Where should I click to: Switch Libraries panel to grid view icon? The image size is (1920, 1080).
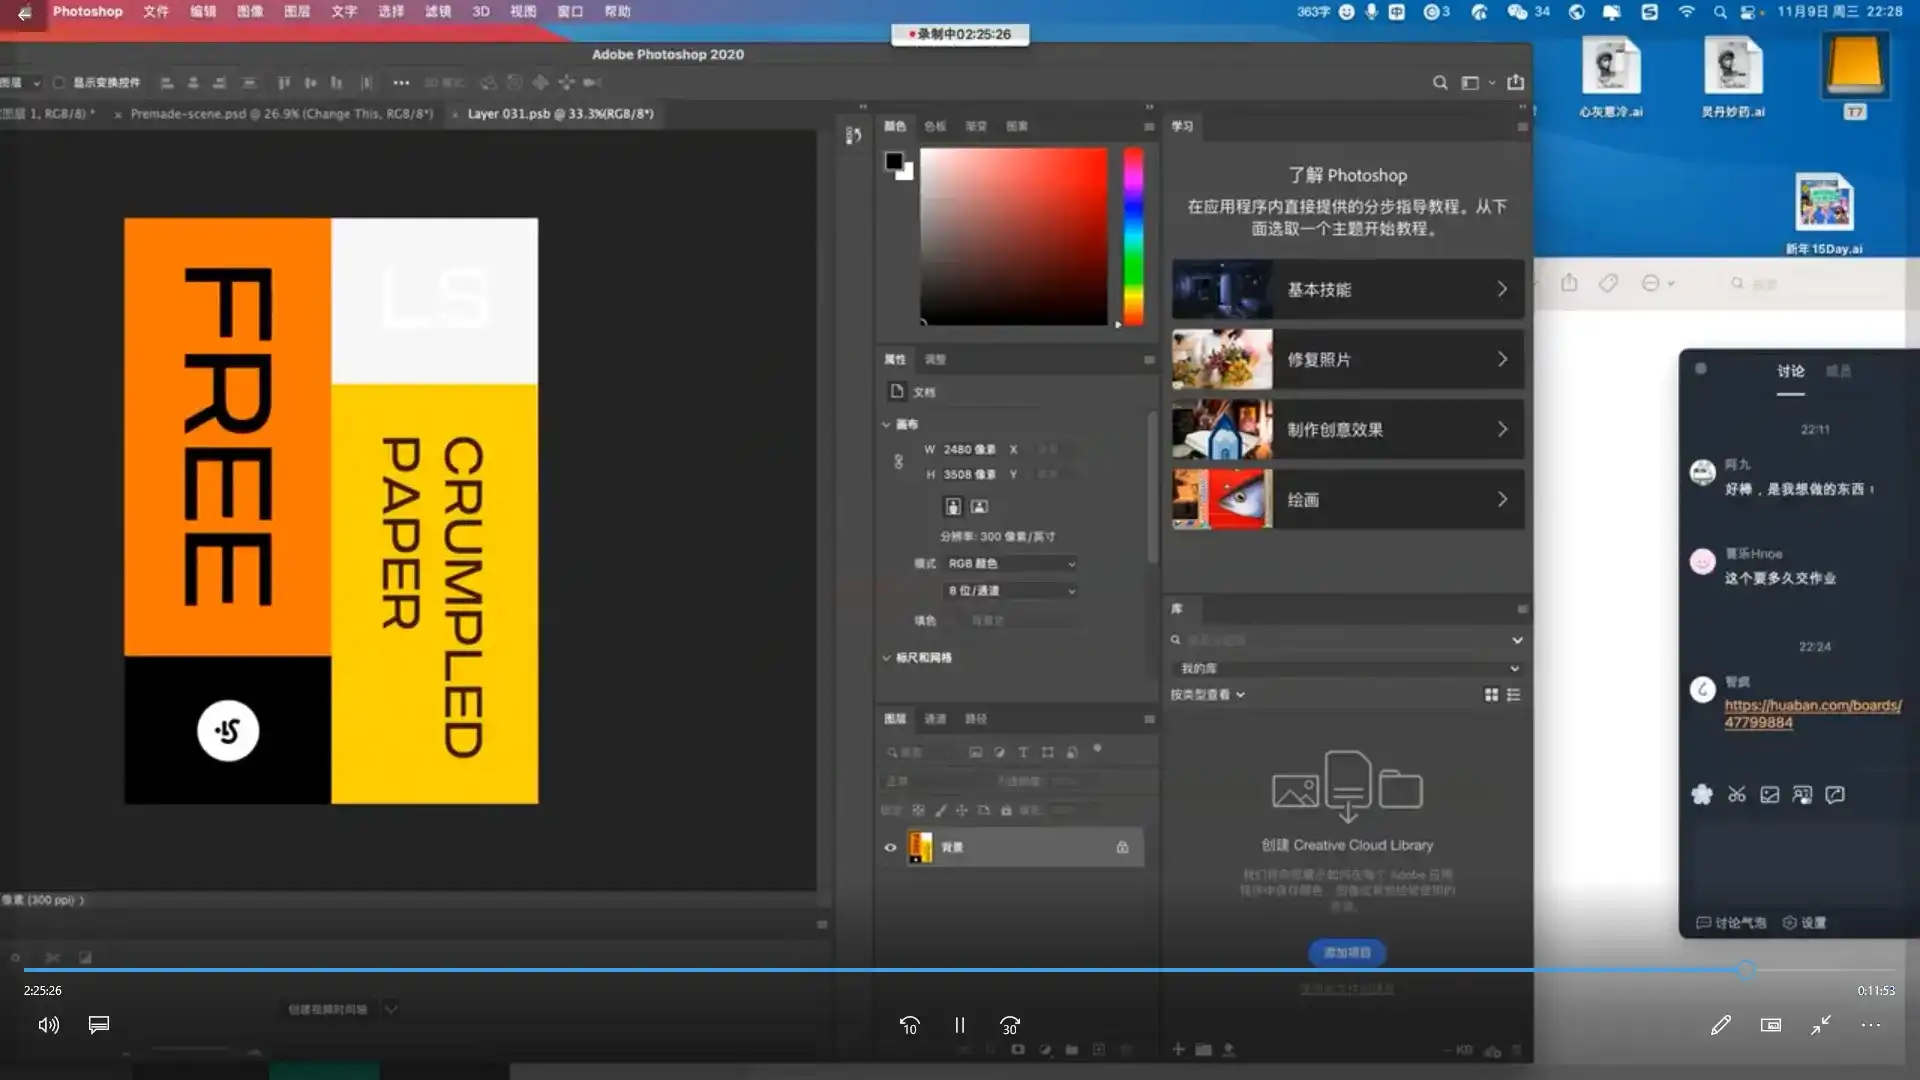pyautogui.click(x=1492, y=694)
